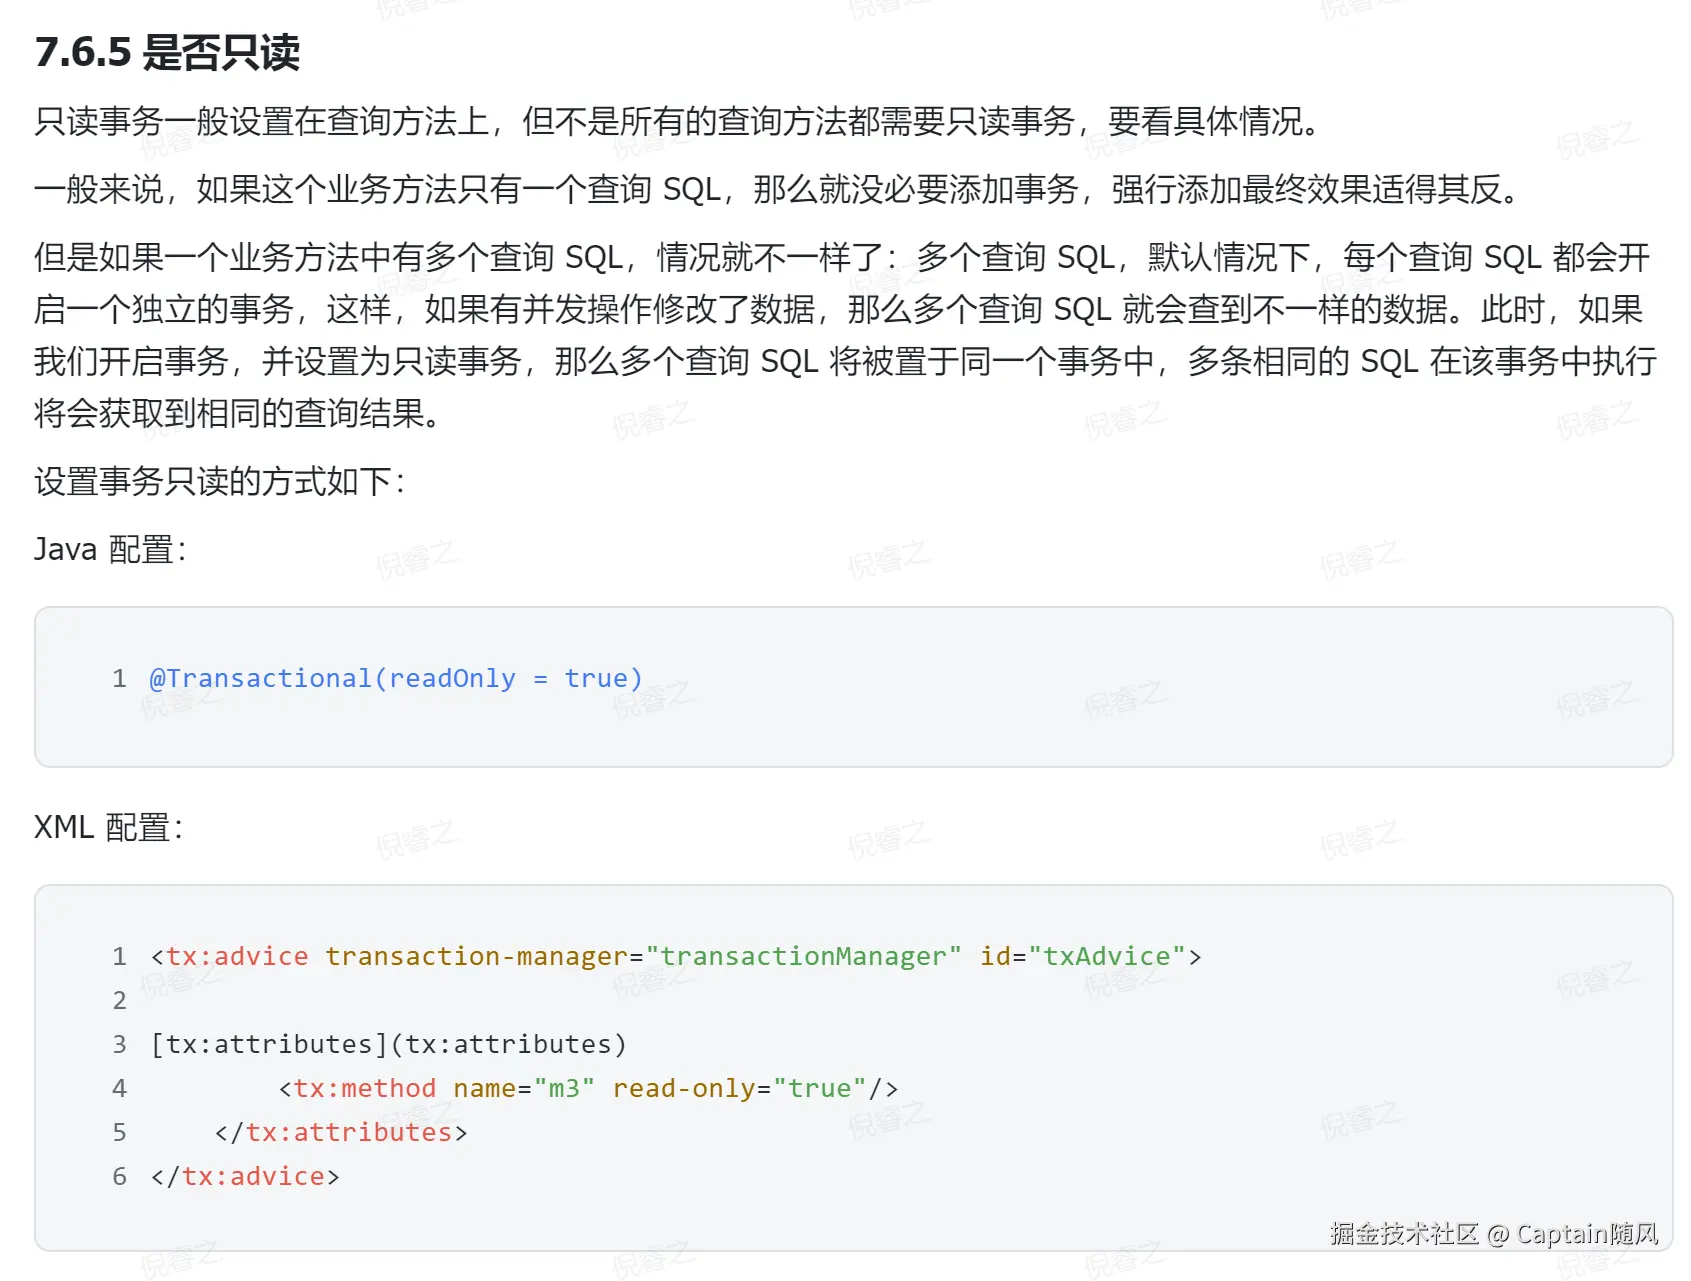Screen dimensions: 1691x1281
Task: Click the XML 配置 label
Action: (108, 827)
